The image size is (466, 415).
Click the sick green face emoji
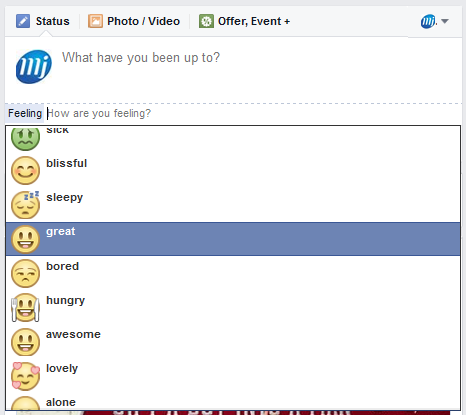[x=25, y=138]
